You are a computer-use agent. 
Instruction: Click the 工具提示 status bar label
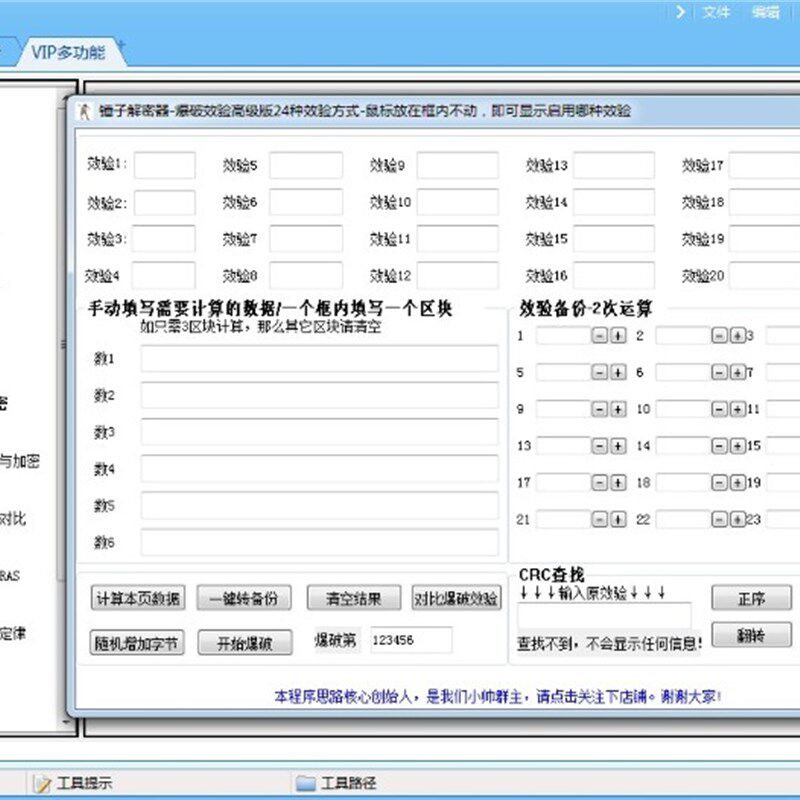(84, 783)
